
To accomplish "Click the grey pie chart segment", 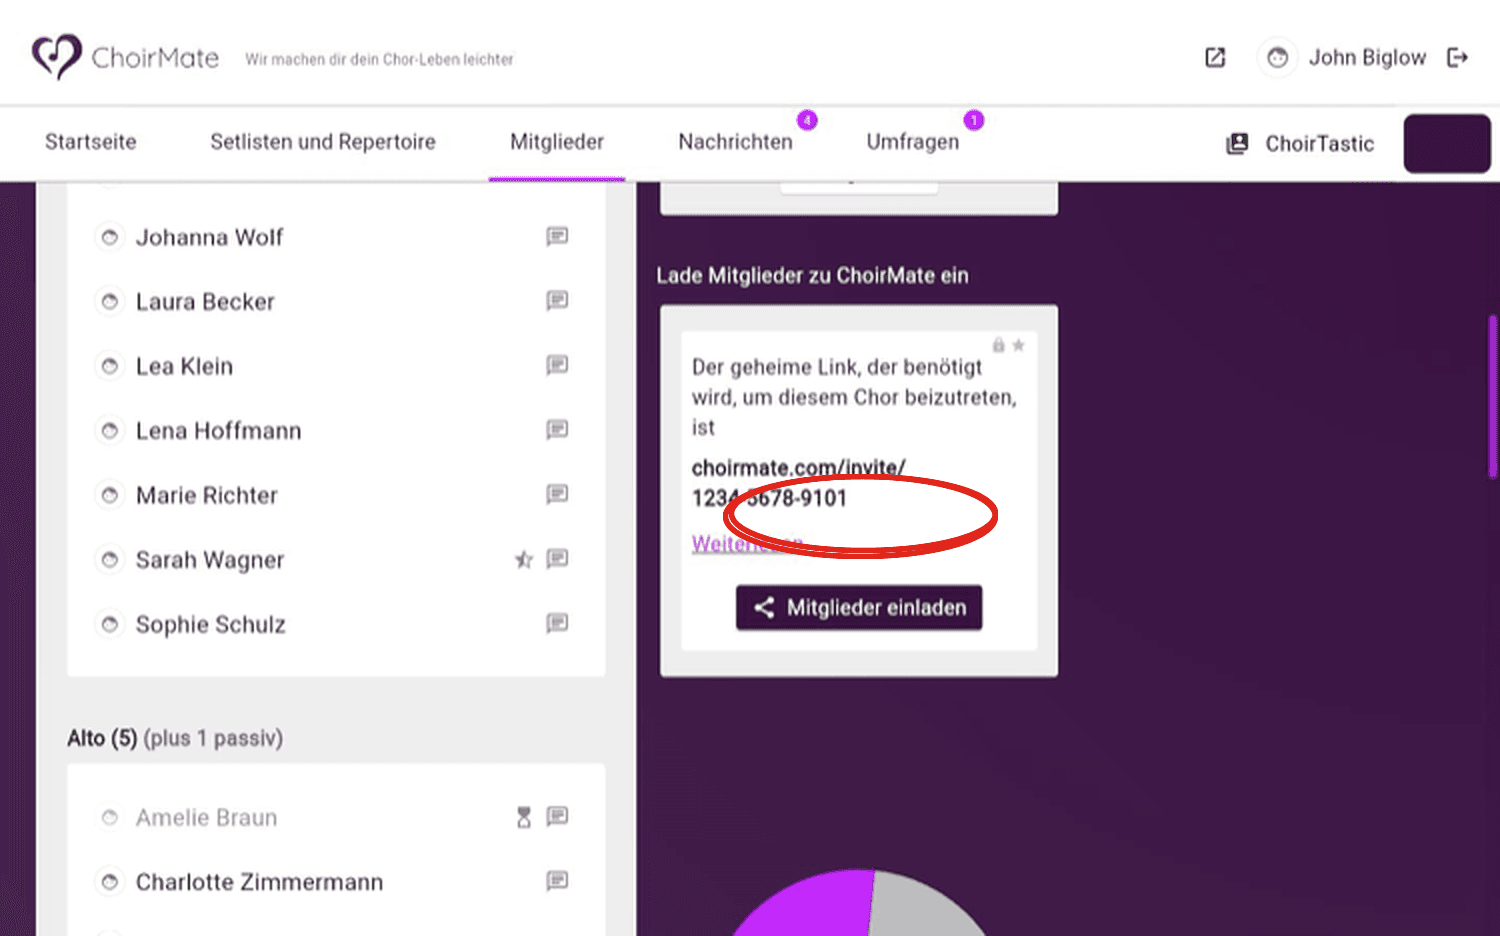I will tap(925, 908).
